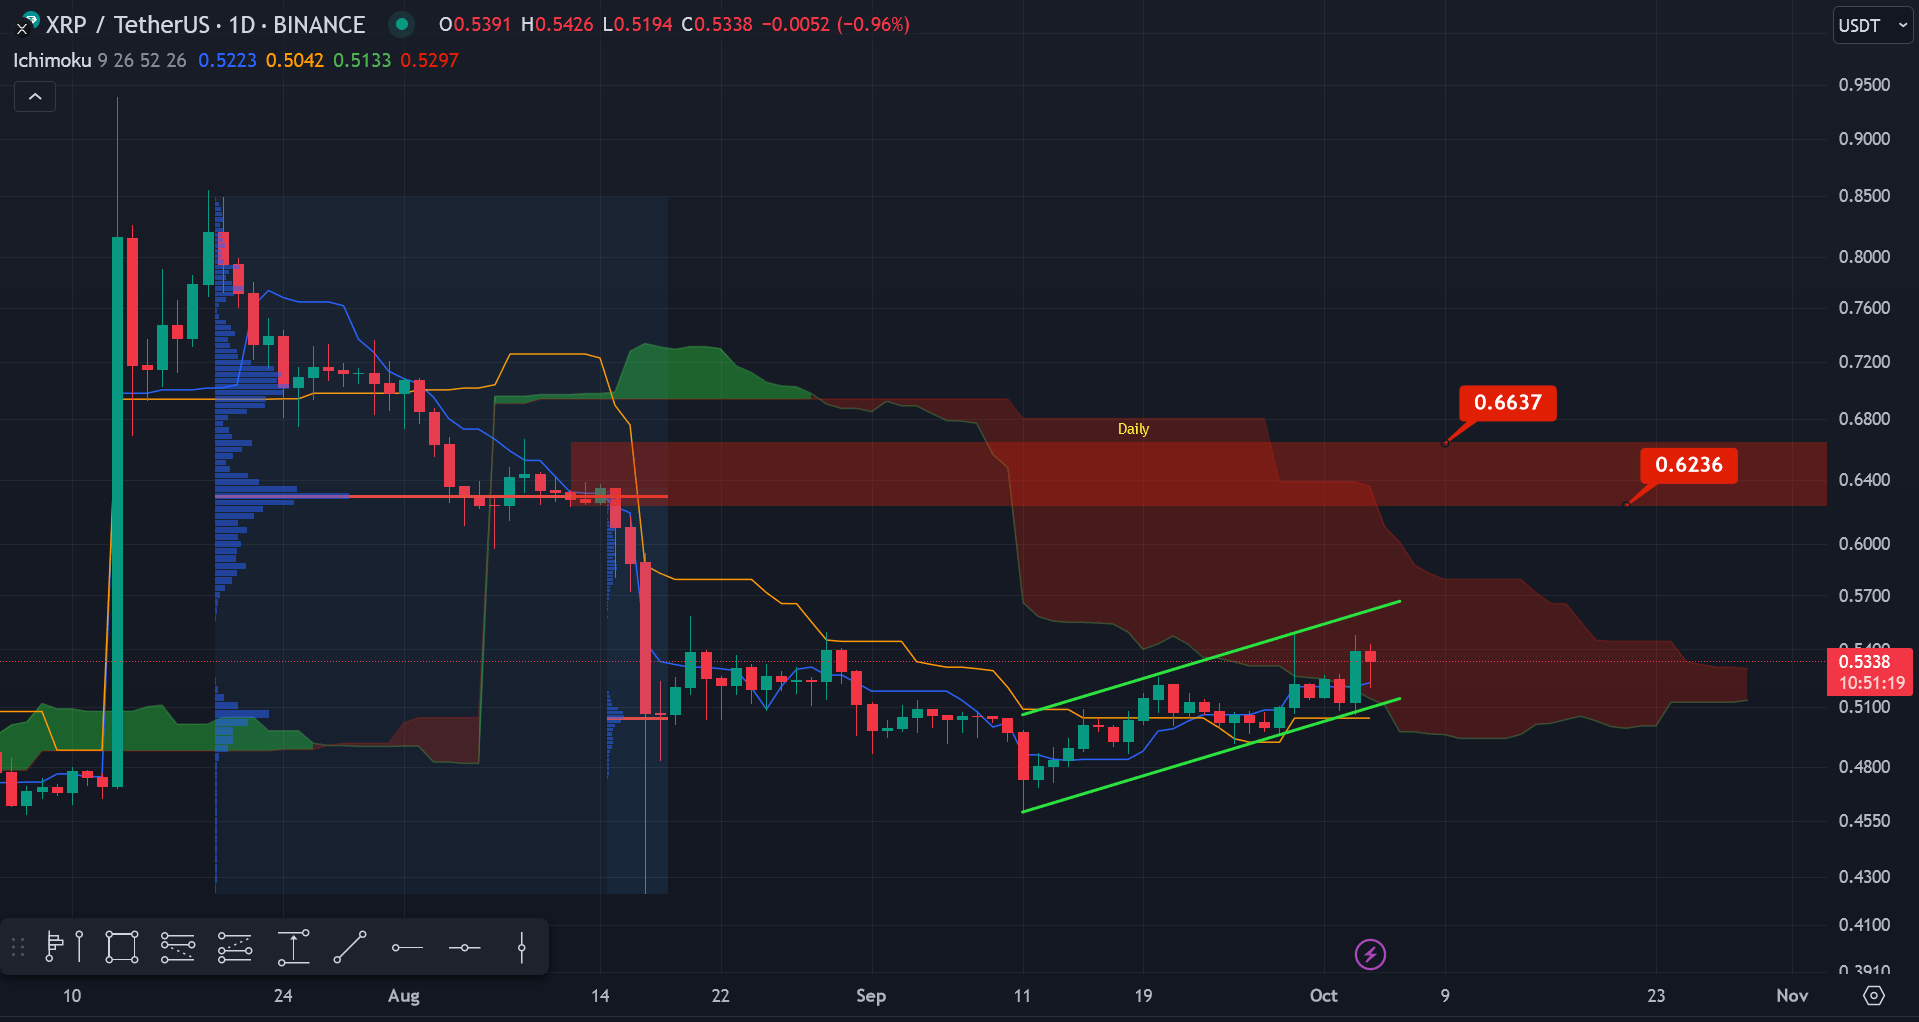The height and width of the screenshot is (1022, 1919).
Task: Click the 'Daily' label on red zone
Action: click(x=1133, y=428)
